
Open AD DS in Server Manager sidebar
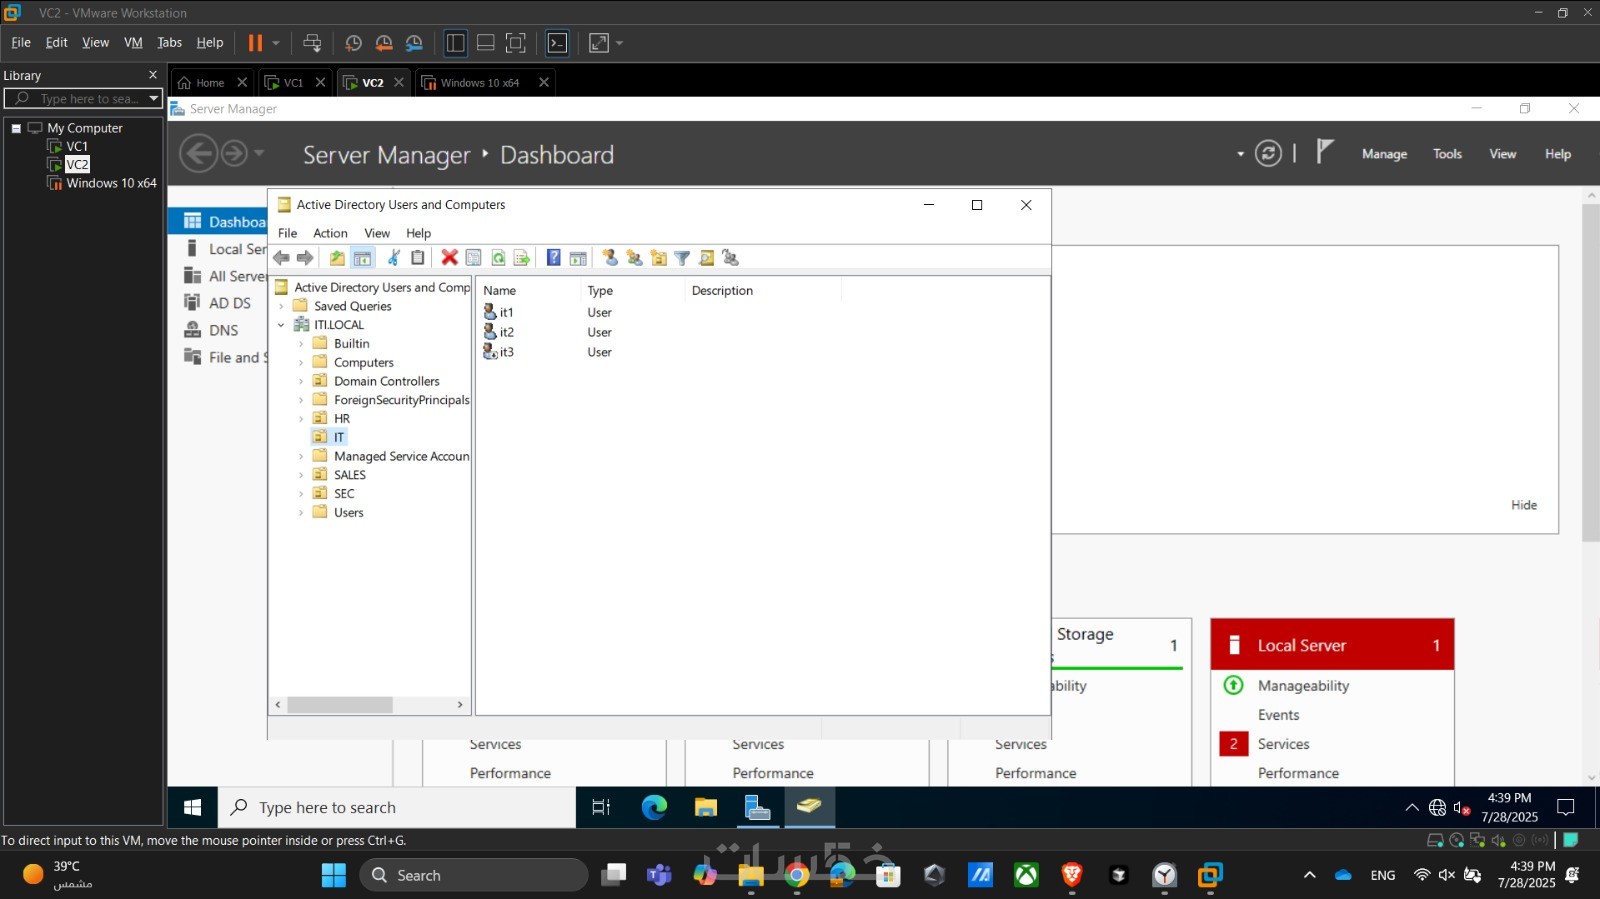tap(229, 303)
